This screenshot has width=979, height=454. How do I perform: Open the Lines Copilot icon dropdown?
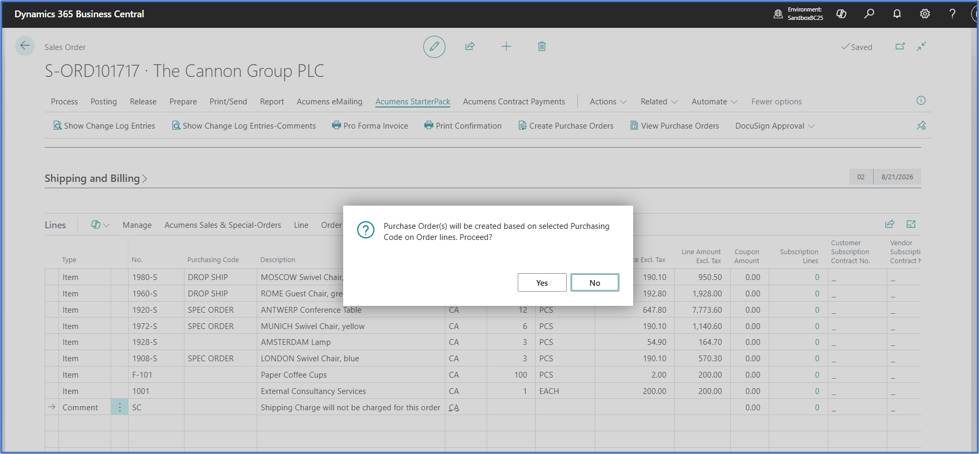point(100,225)
